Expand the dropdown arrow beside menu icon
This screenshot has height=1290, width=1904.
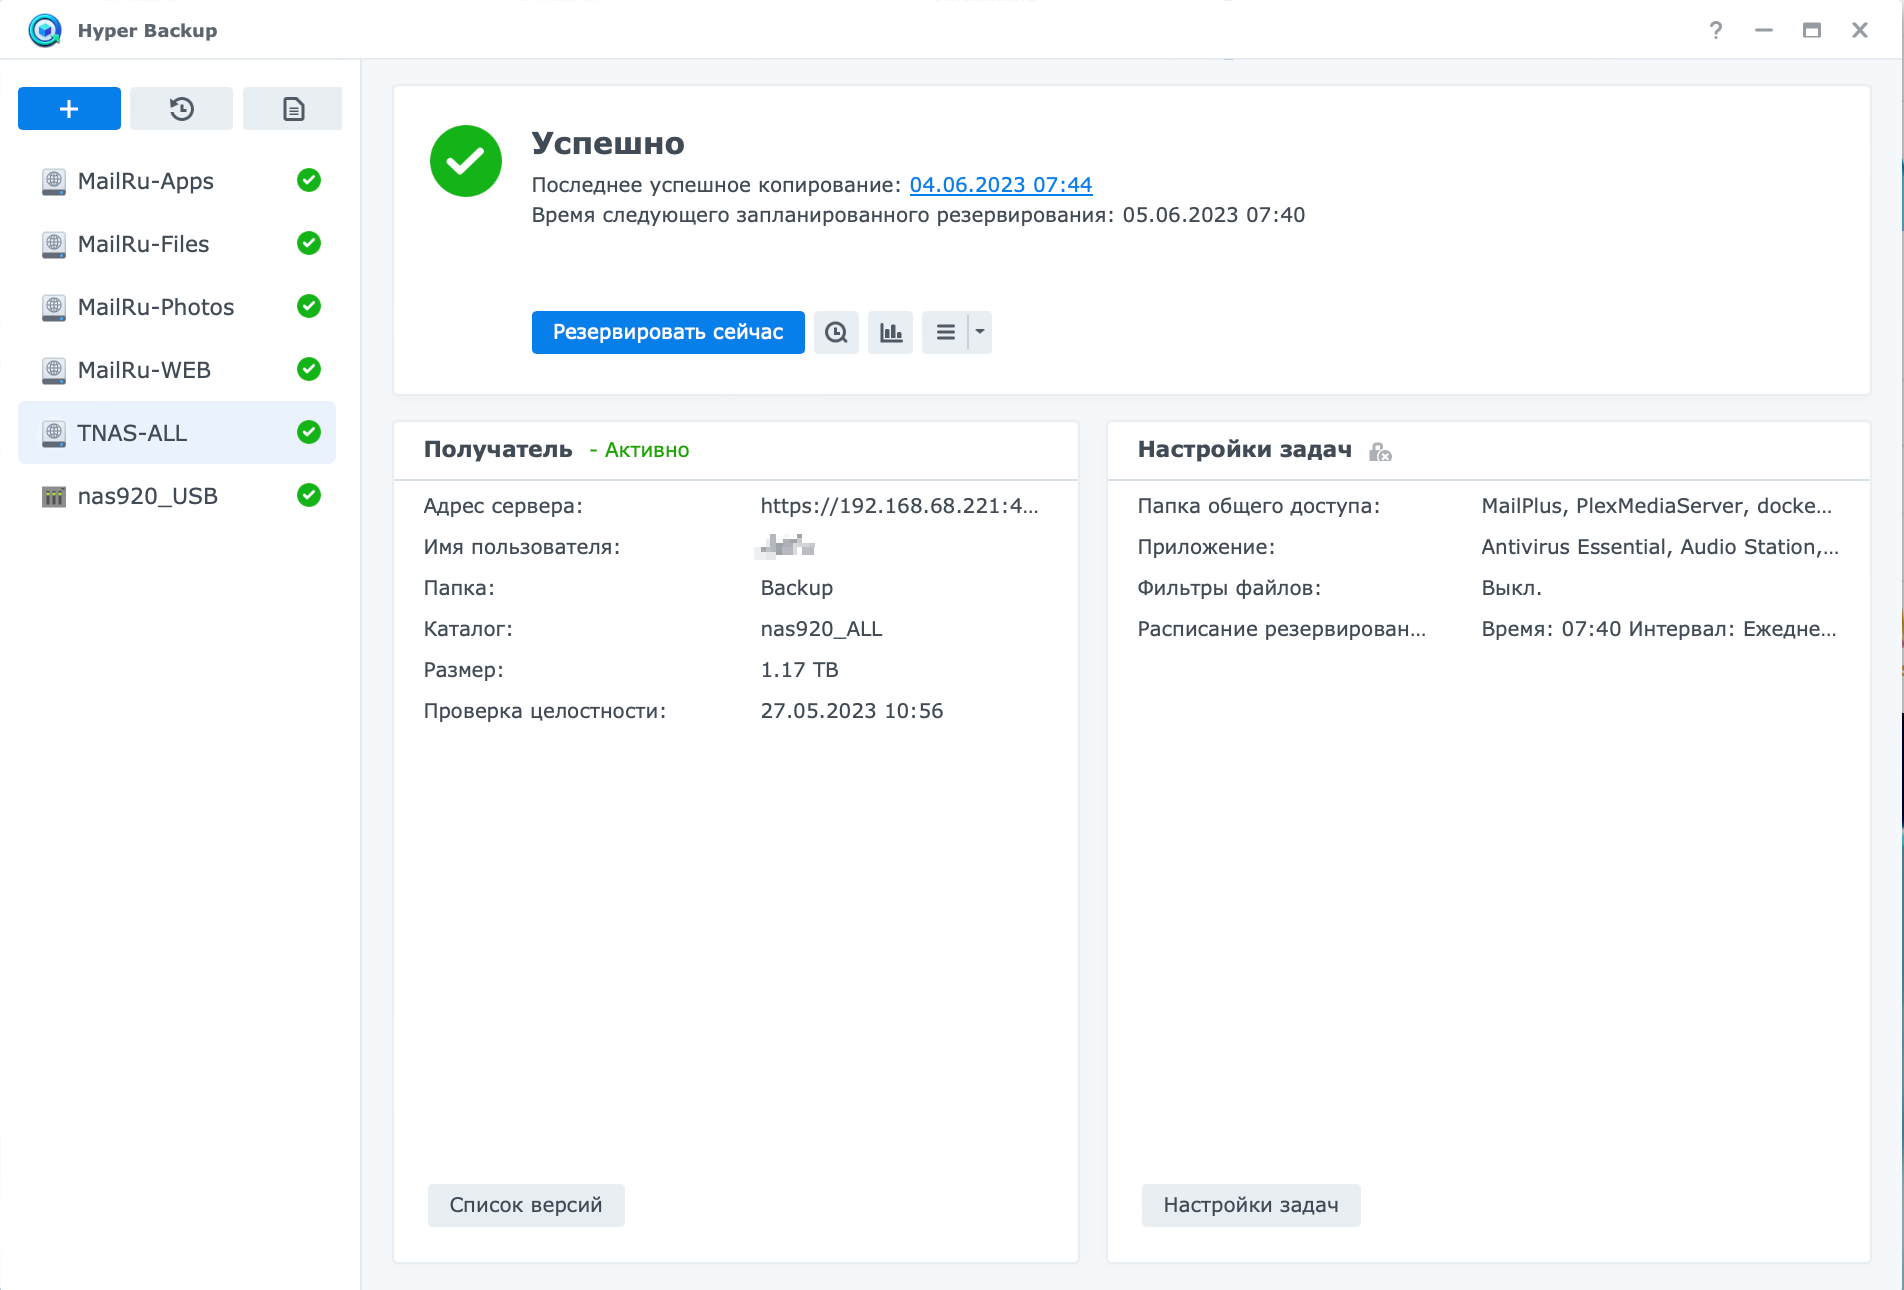tap(980, 332)
